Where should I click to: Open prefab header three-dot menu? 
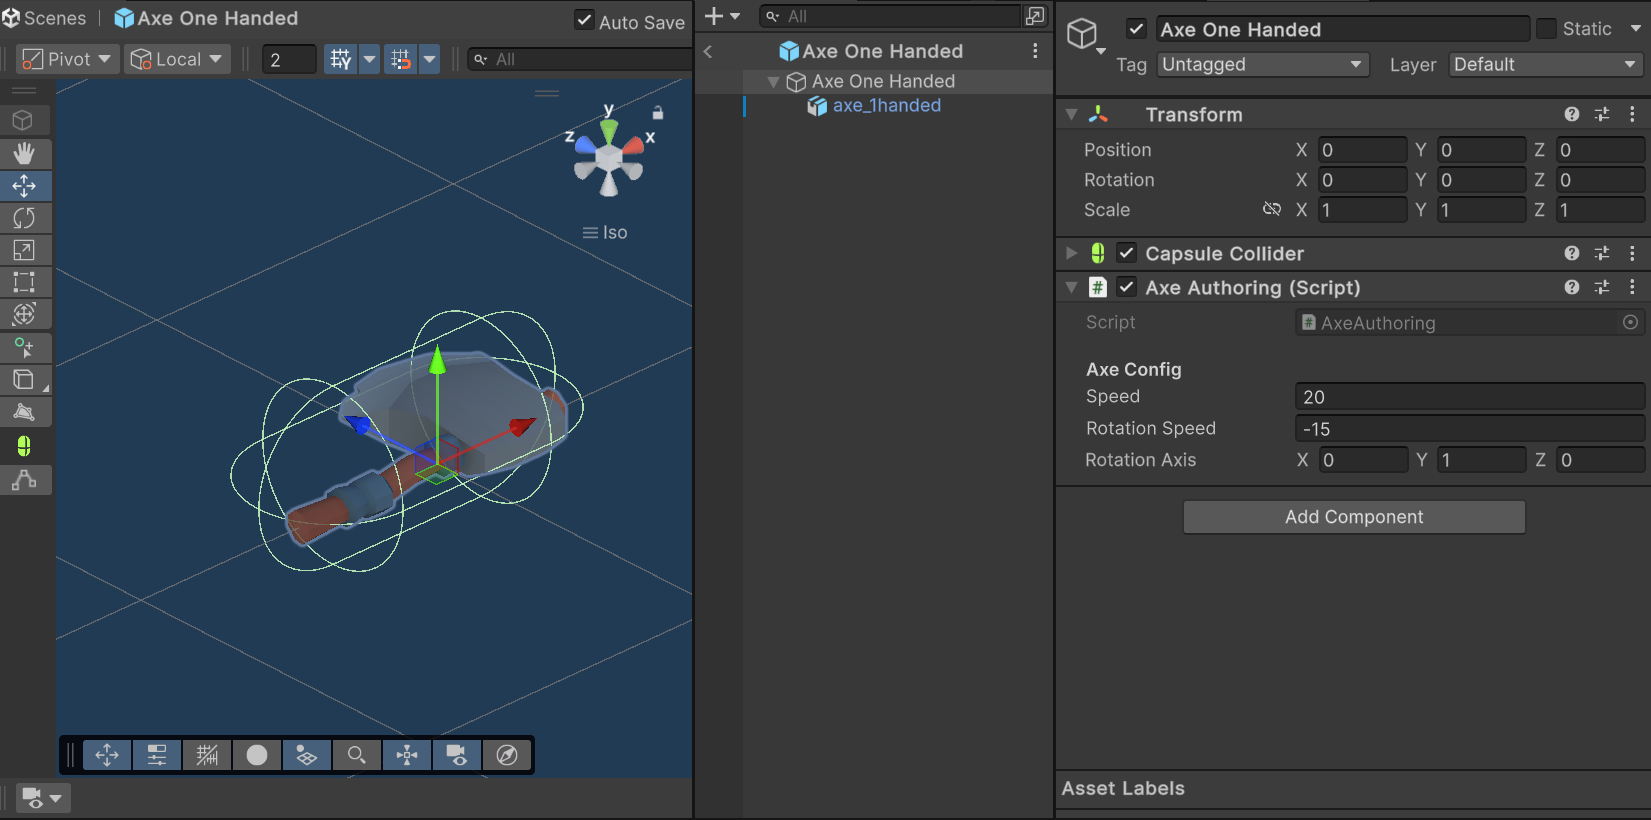point(1035,51)
